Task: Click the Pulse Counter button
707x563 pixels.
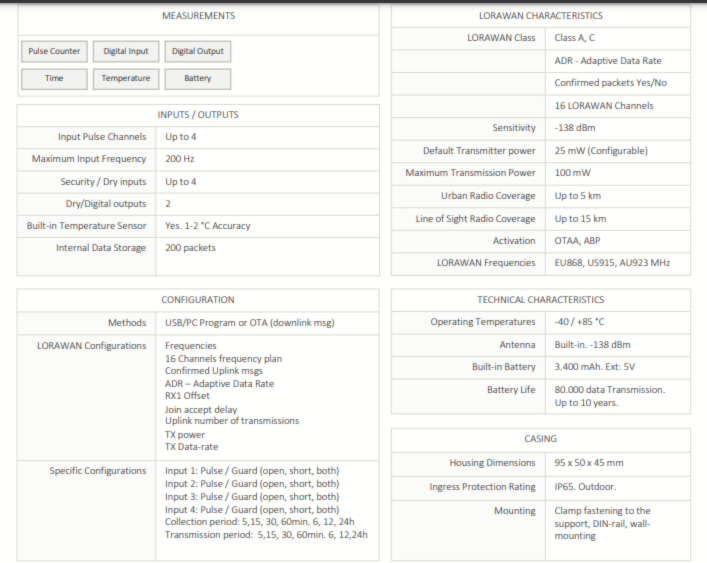Action: [54, 51]
